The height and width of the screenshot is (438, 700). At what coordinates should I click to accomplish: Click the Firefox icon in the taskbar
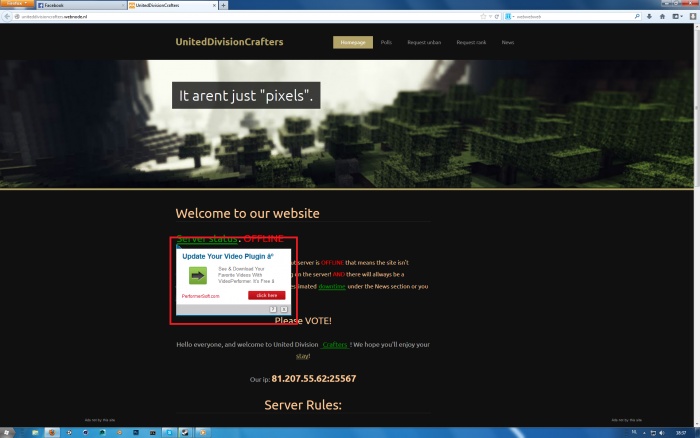pyautogui.click(x=52, y=433)
